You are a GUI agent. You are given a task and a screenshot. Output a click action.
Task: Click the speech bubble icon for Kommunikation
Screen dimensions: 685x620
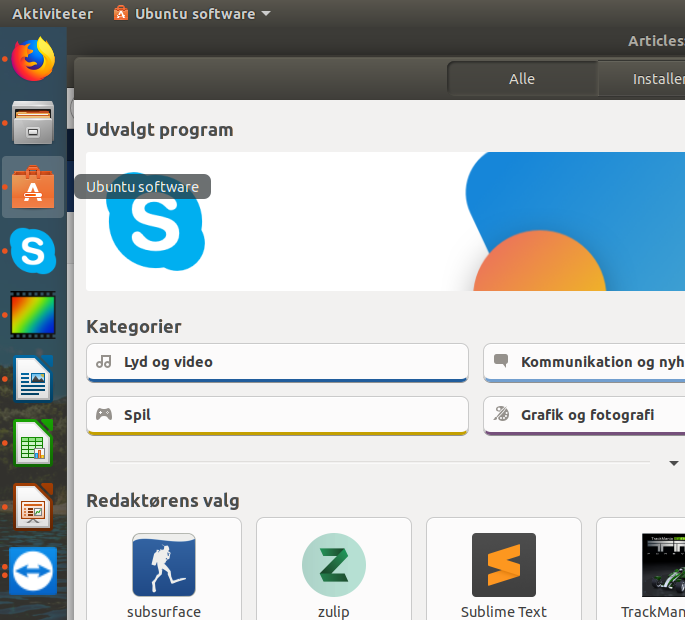(x=501, y=361)
